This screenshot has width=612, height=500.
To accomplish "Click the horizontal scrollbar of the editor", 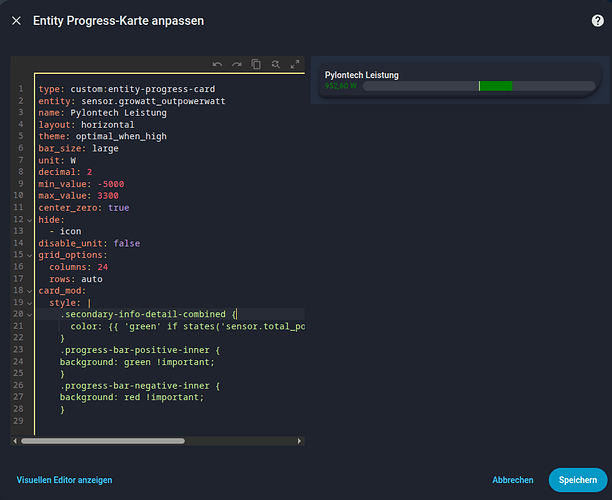I will (100, 440).
